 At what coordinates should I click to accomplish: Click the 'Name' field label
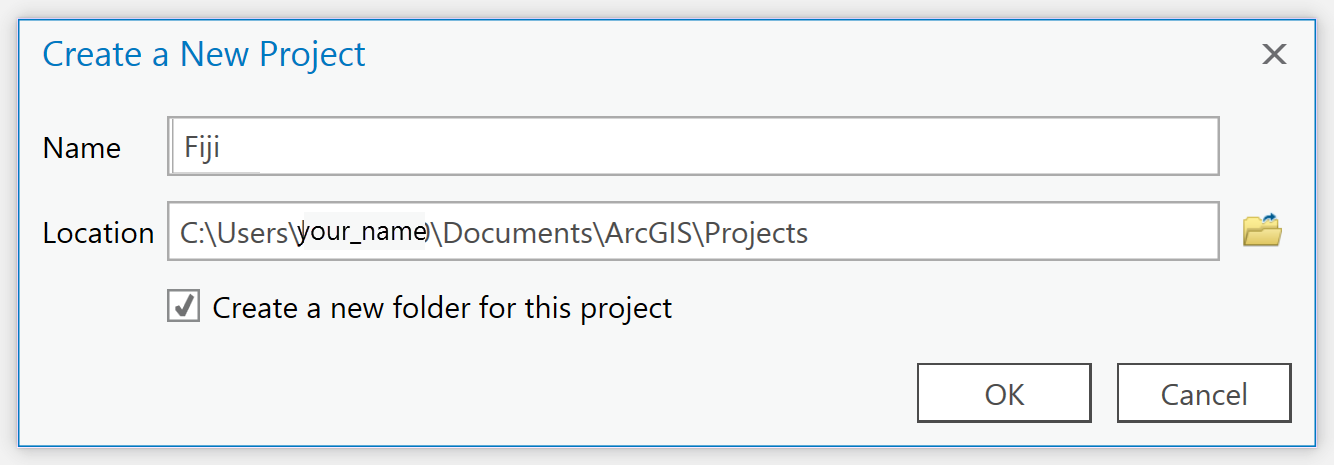[x=81, y=148]
